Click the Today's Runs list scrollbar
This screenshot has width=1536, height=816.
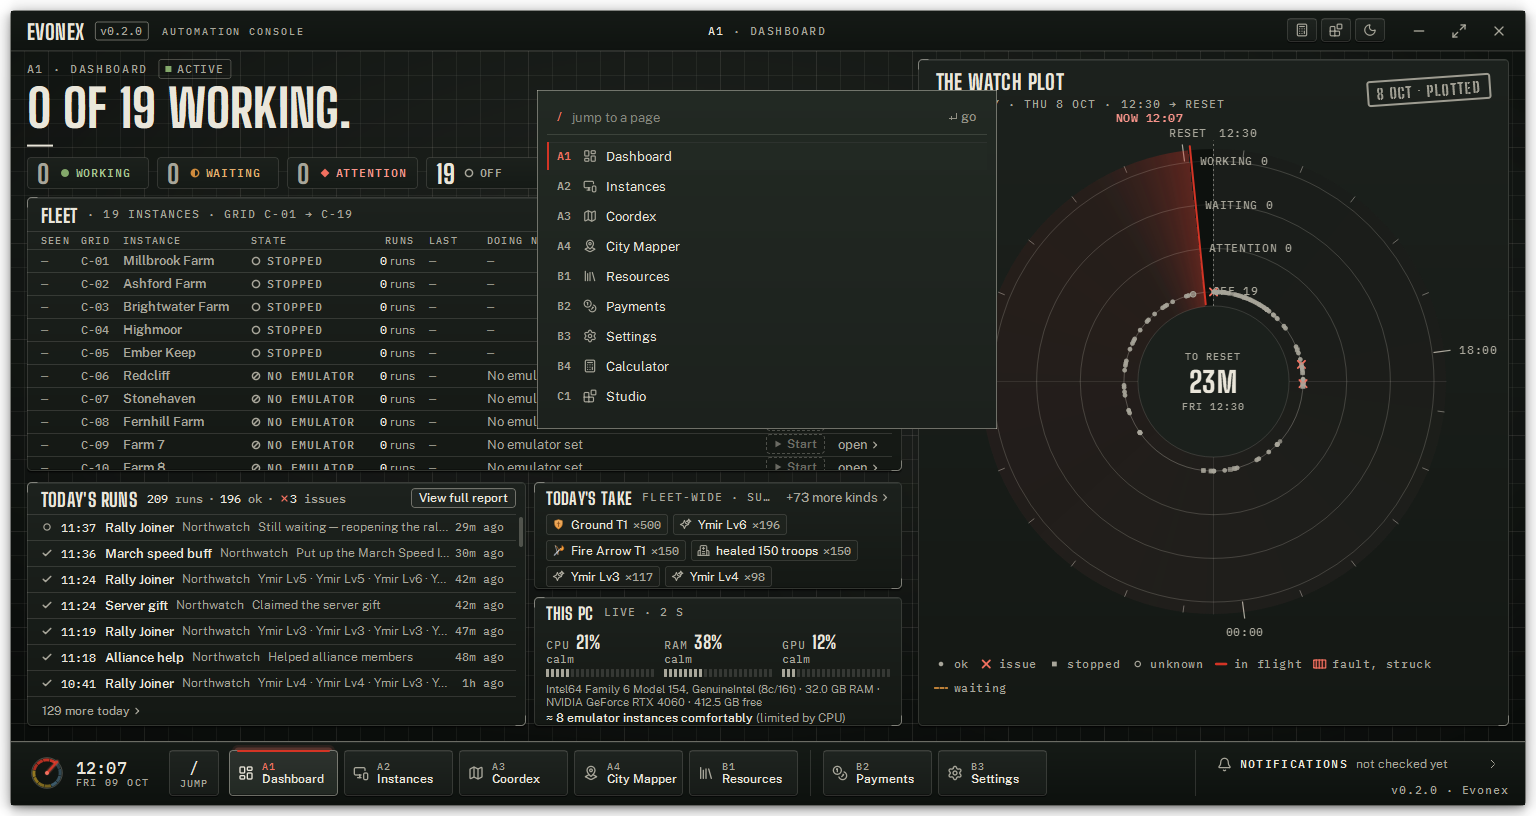[521, 531]
